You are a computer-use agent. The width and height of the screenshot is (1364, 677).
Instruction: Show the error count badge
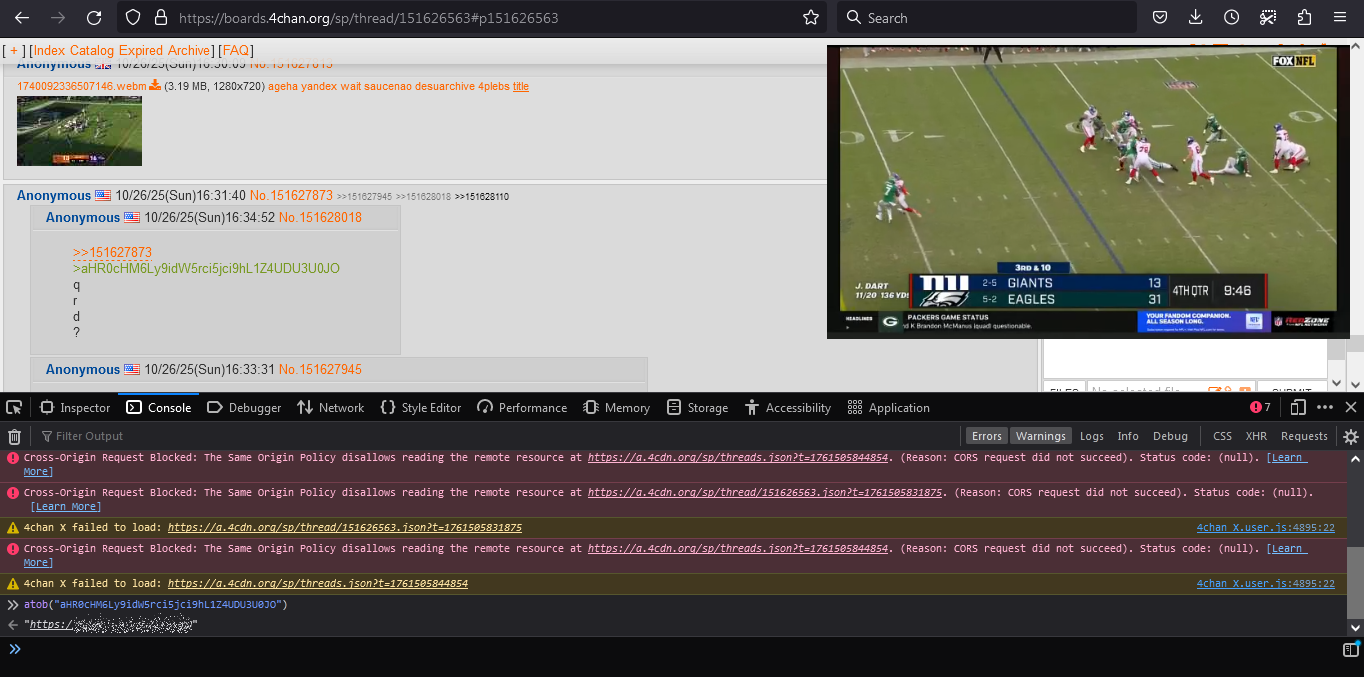click(1260, 407)
